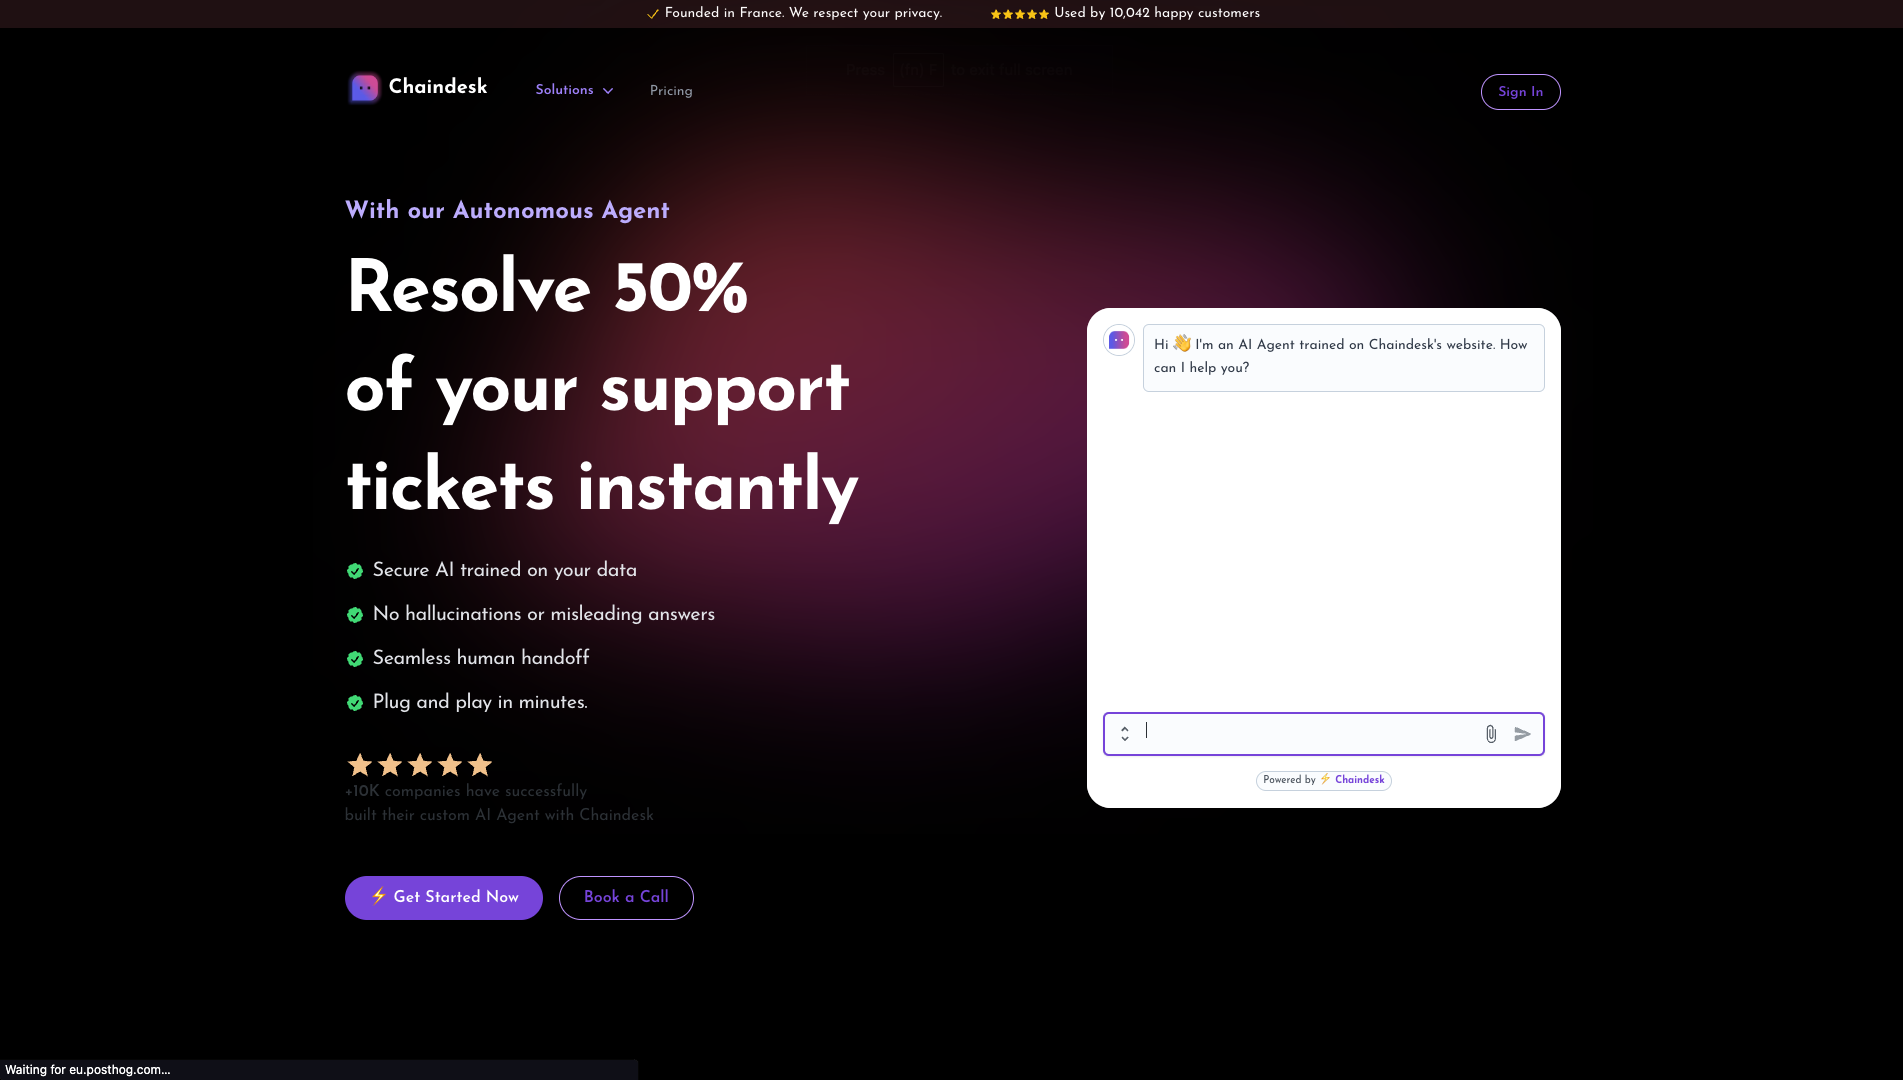
Task: Click the paperclip attachment icon
Action: (x=1490, y=734)
